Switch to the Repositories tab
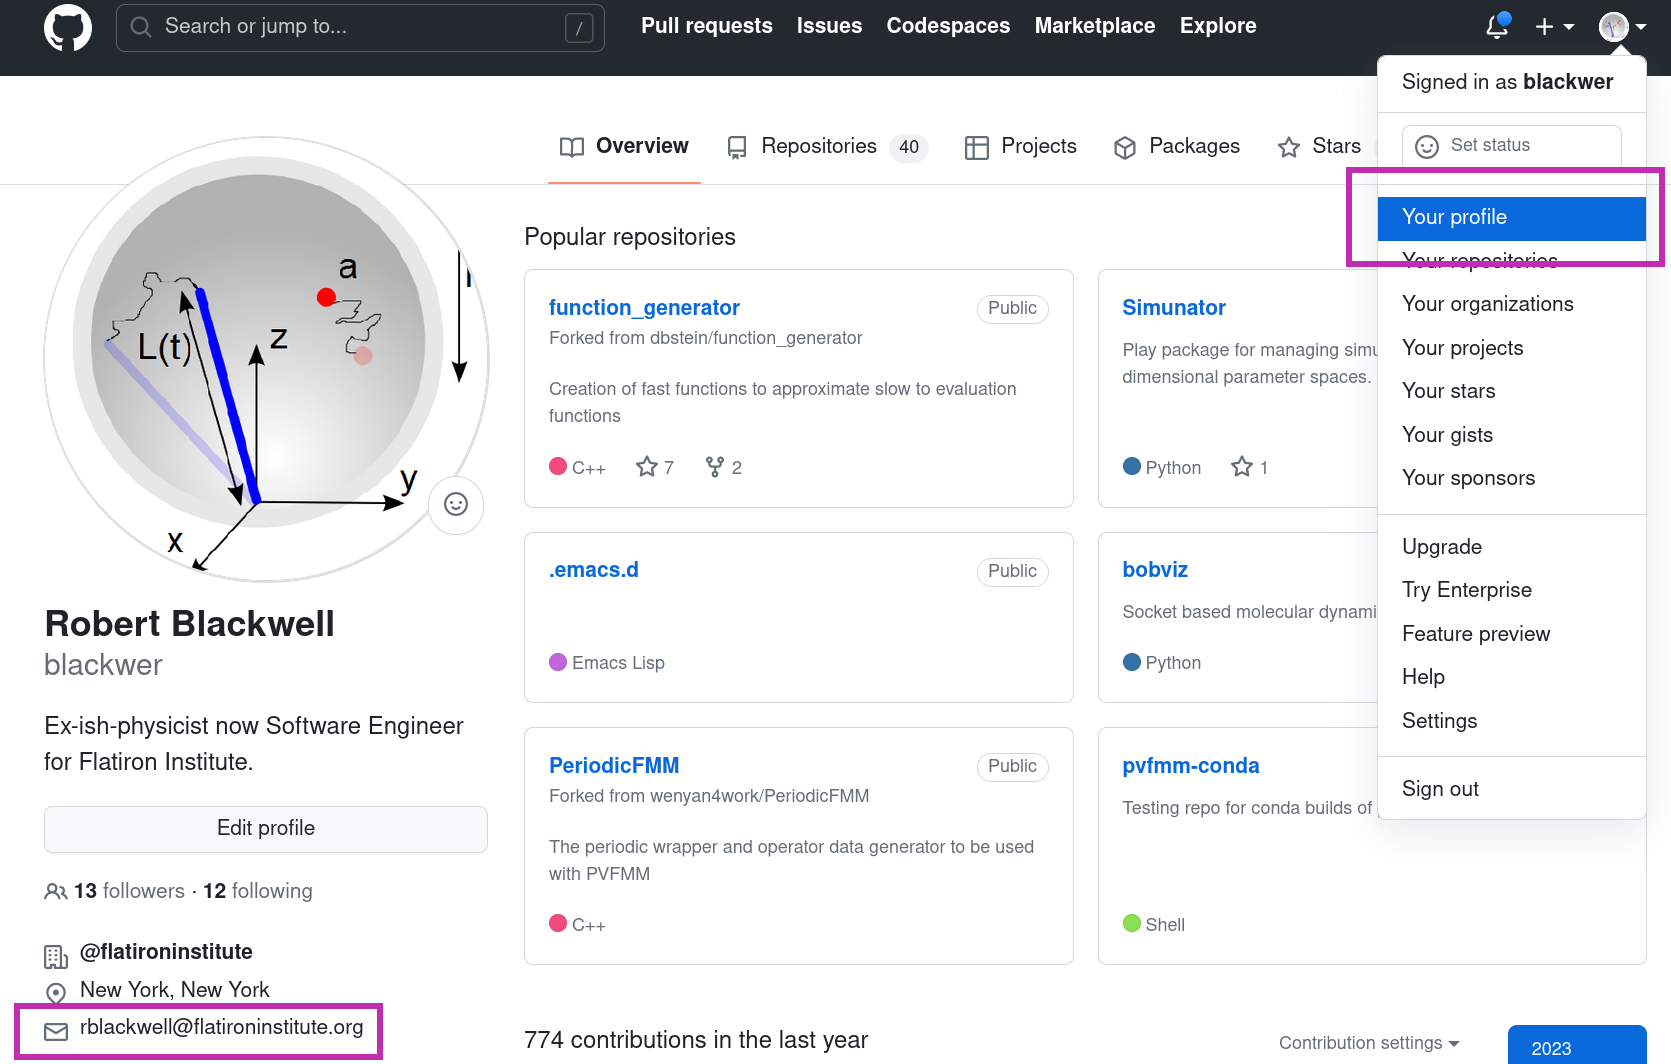 828,147
